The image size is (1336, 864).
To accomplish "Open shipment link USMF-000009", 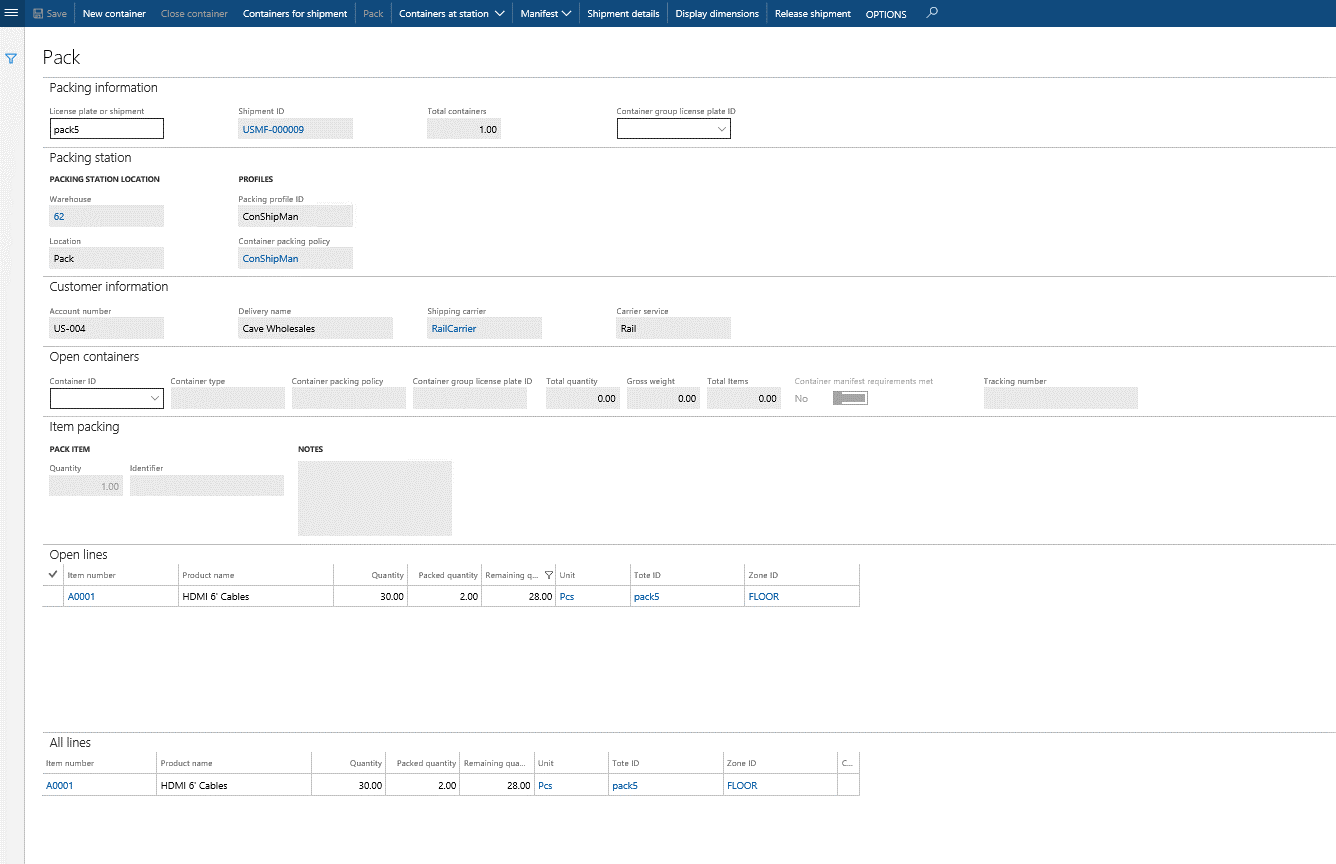I will coord(273,129).
